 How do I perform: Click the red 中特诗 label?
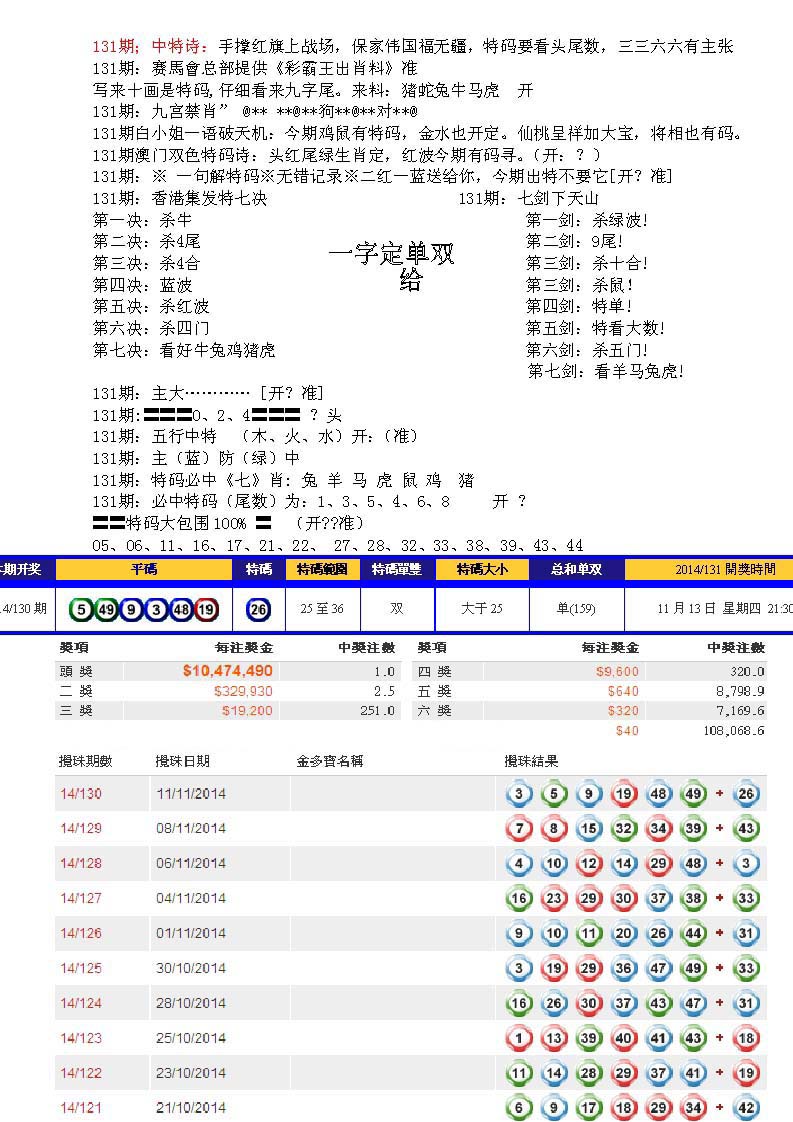tap(180, 47)
